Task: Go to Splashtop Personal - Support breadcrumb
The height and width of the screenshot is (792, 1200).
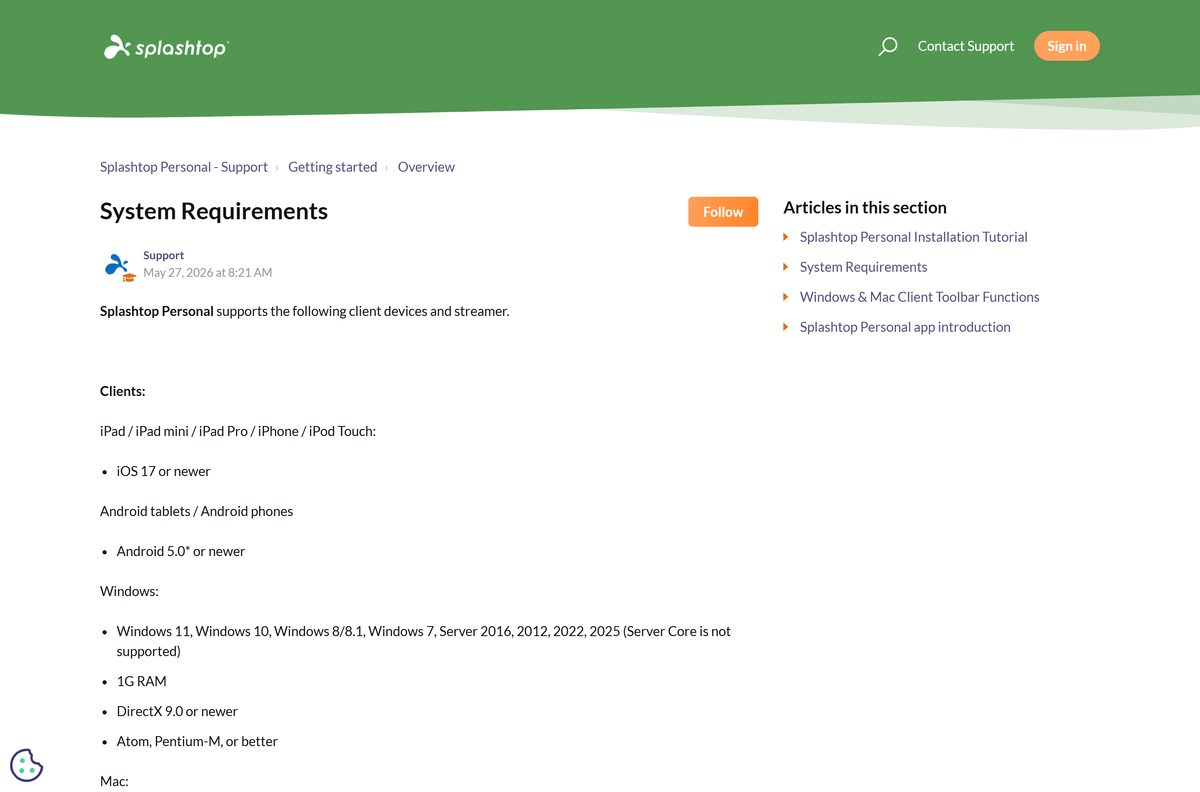Action: coord(184,167)
